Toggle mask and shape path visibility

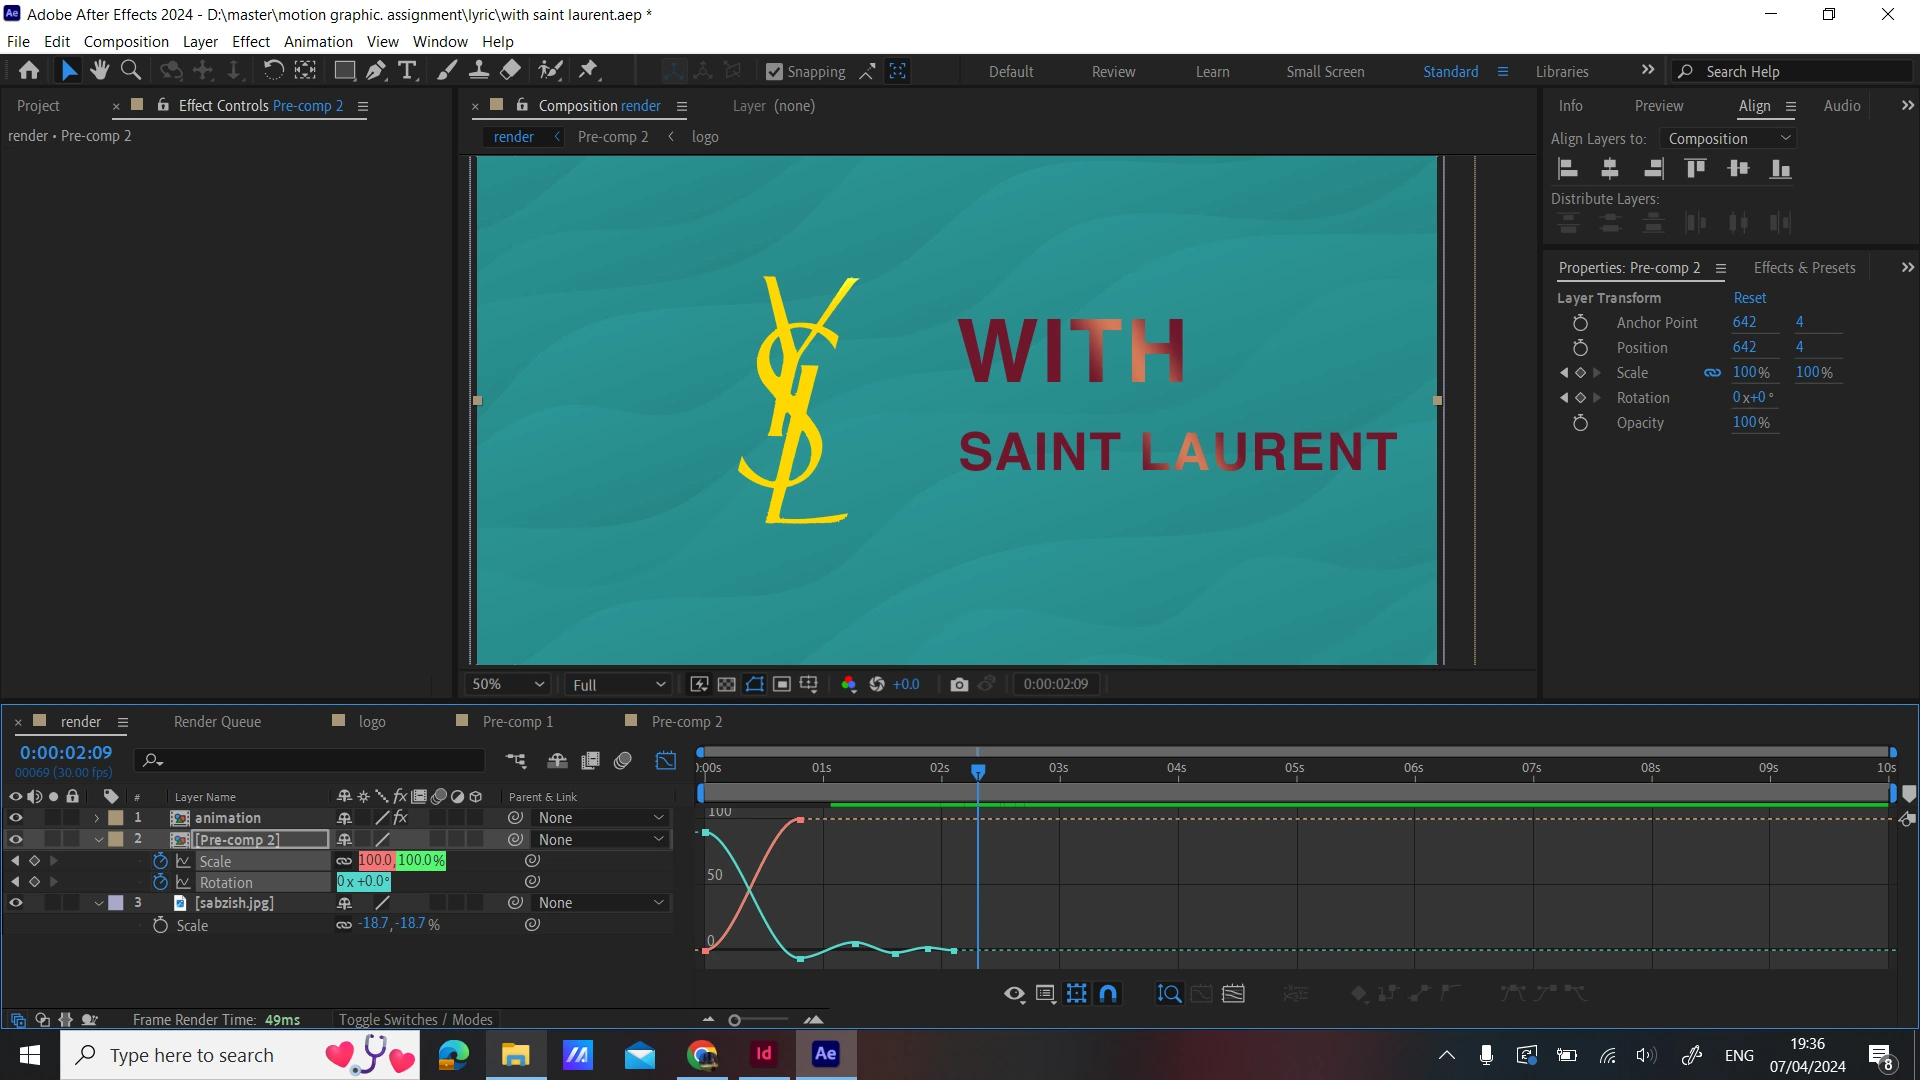pos(755,684)
